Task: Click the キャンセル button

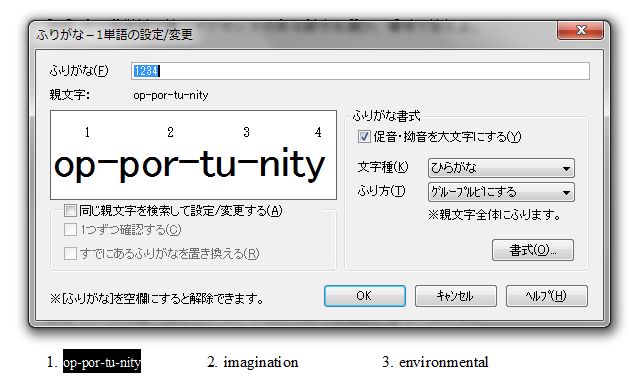Action: tap(456, 296)
